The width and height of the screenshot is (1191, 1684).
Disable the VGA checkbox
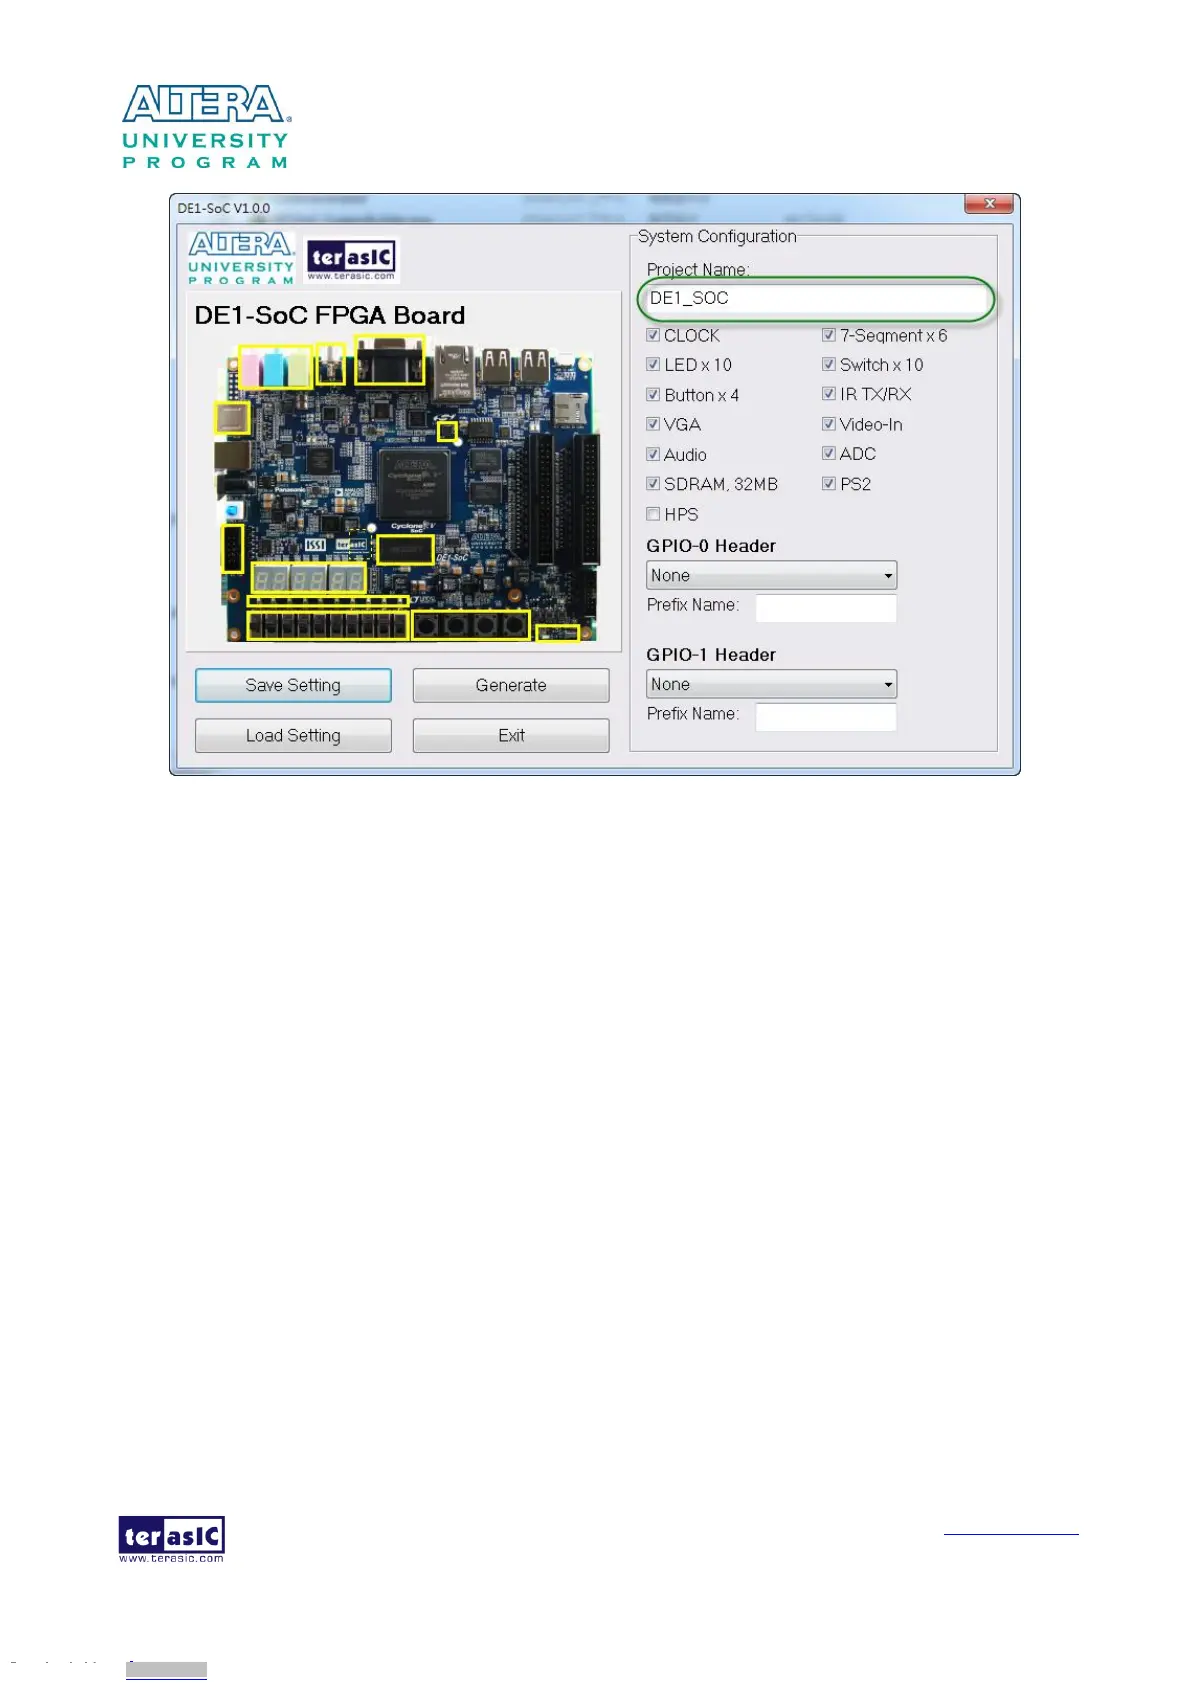[x=653, y=424]
